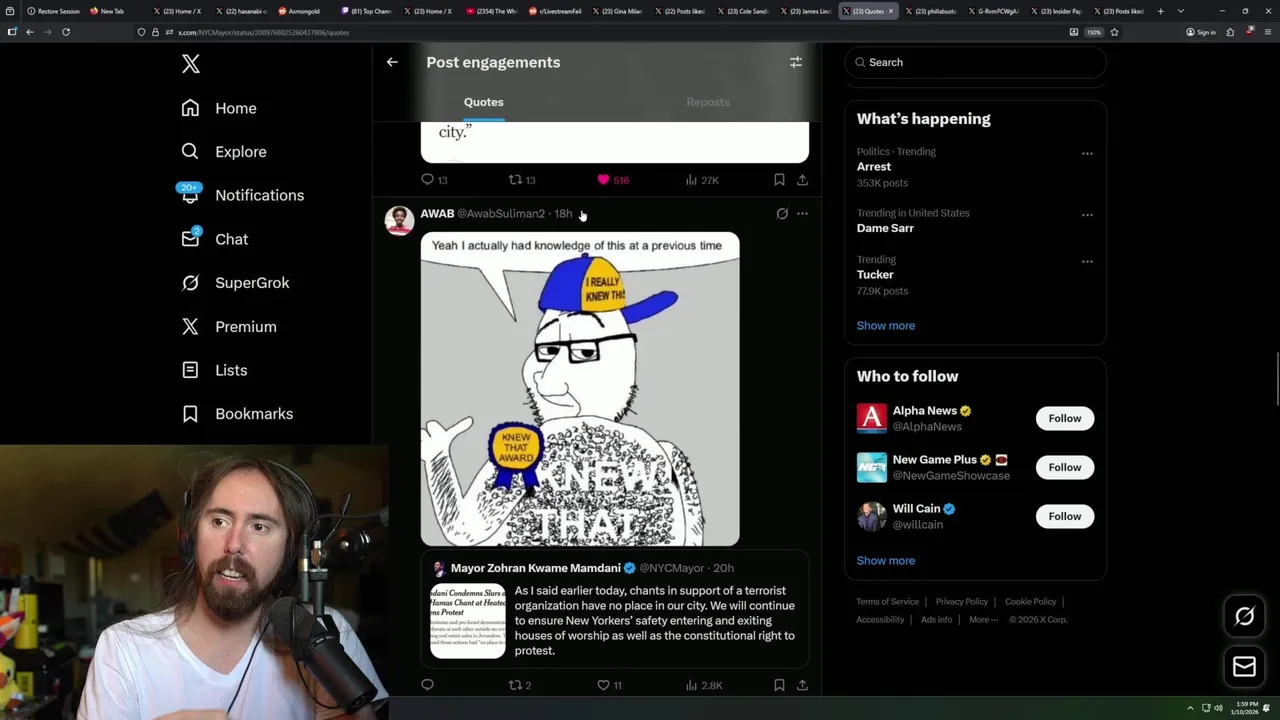Image resolution: width=1280 pixels, height=720 pixels.
Task: Share the post with 516 likes
Action: coord(802,180)
